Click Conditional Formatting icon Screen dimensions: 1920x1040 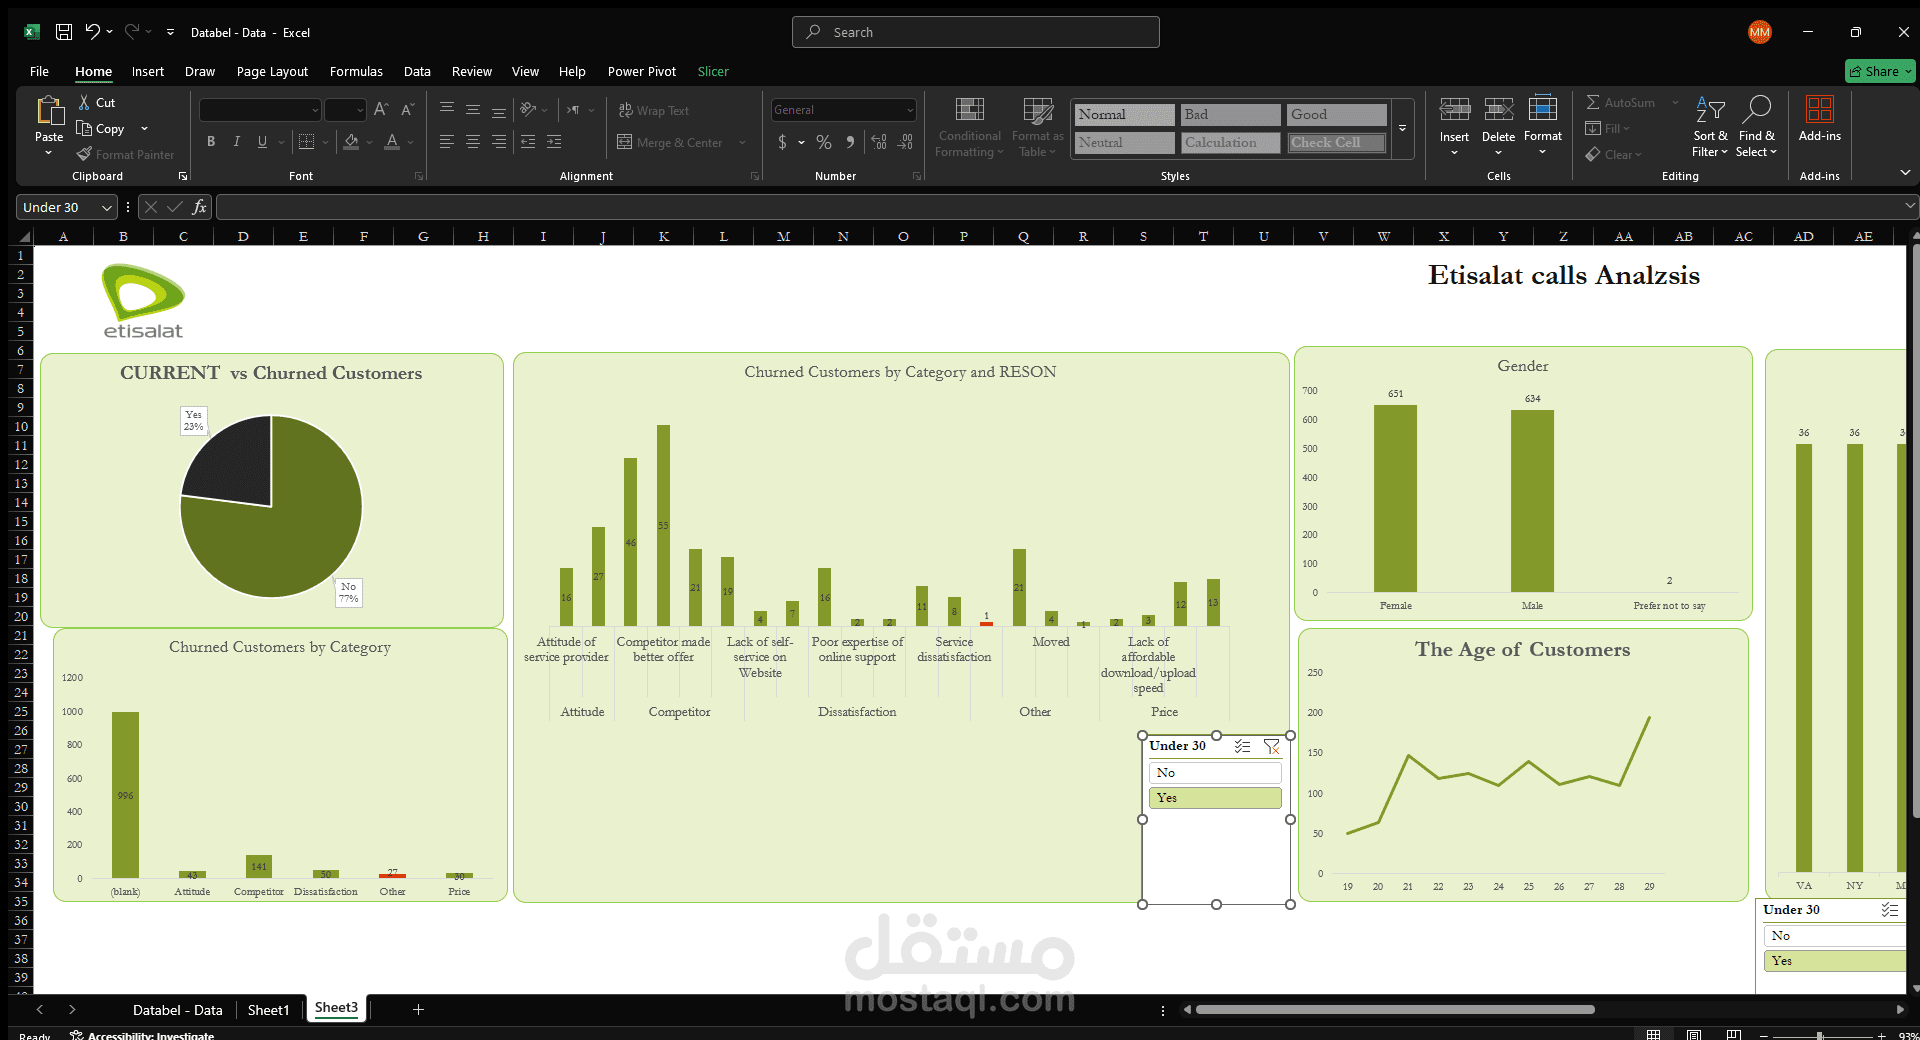click(969, 109)
